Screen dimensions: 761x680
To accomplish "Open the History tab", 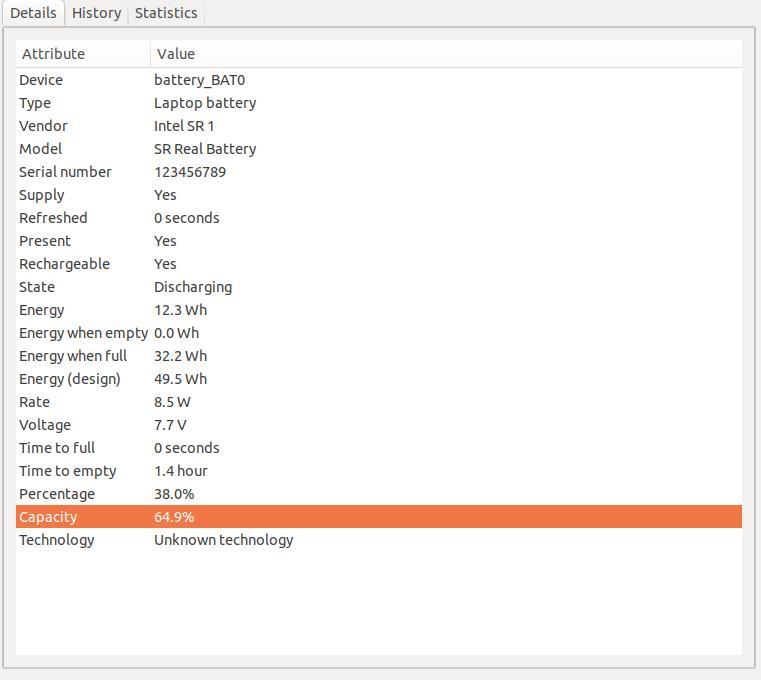I will click(96, 13).
